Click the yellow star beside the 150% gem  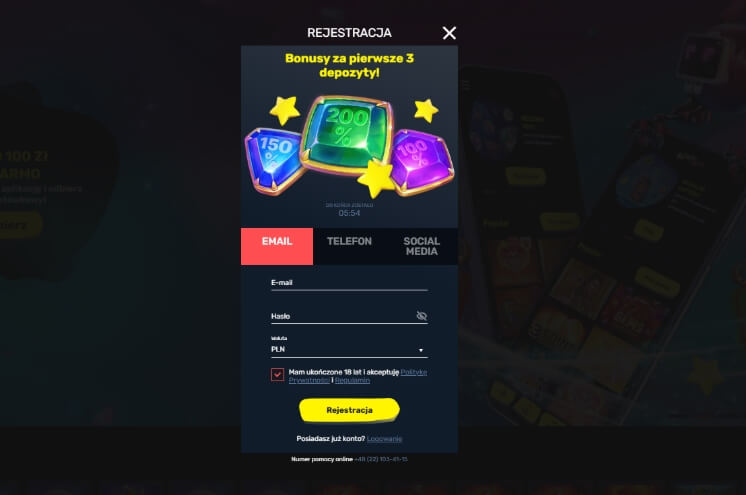(x=285, y=110)
